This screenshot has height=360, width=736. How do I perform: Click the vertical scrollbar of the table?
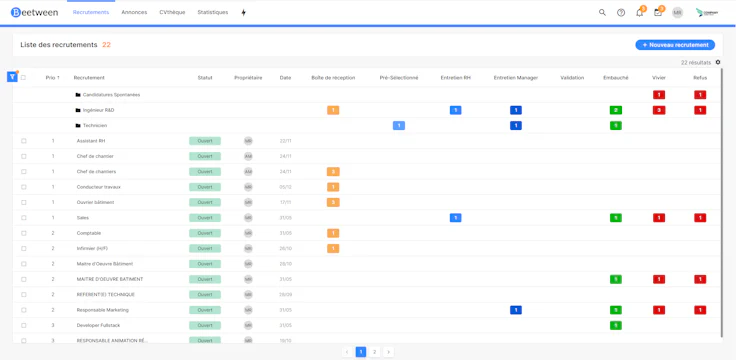[x=722, y=202]
